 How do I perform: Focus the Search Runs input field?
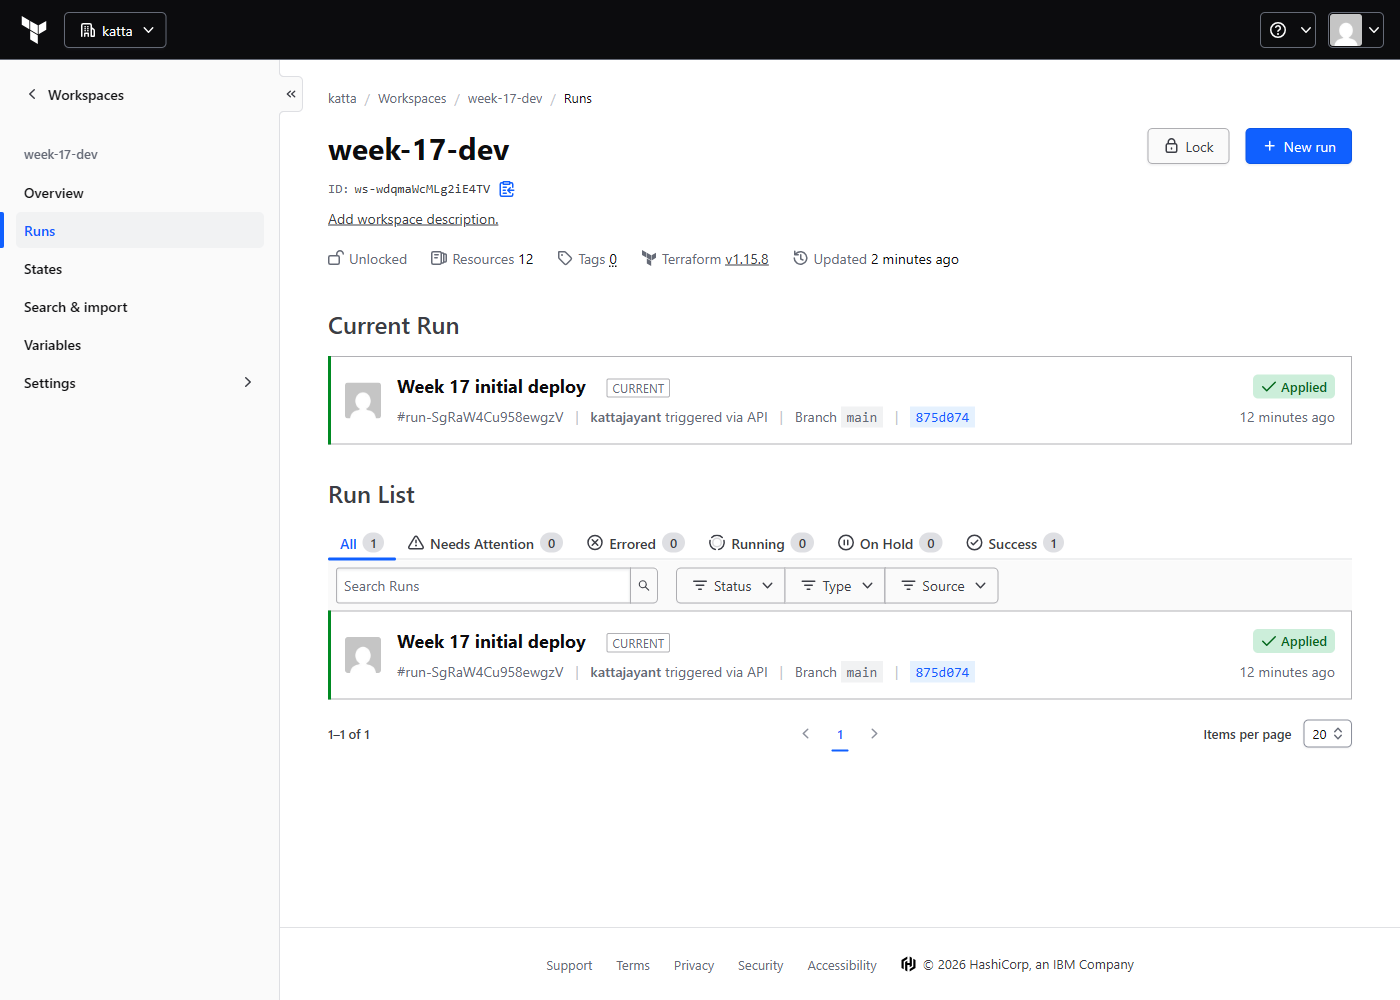pyautogui.click(x=483, y=586)
